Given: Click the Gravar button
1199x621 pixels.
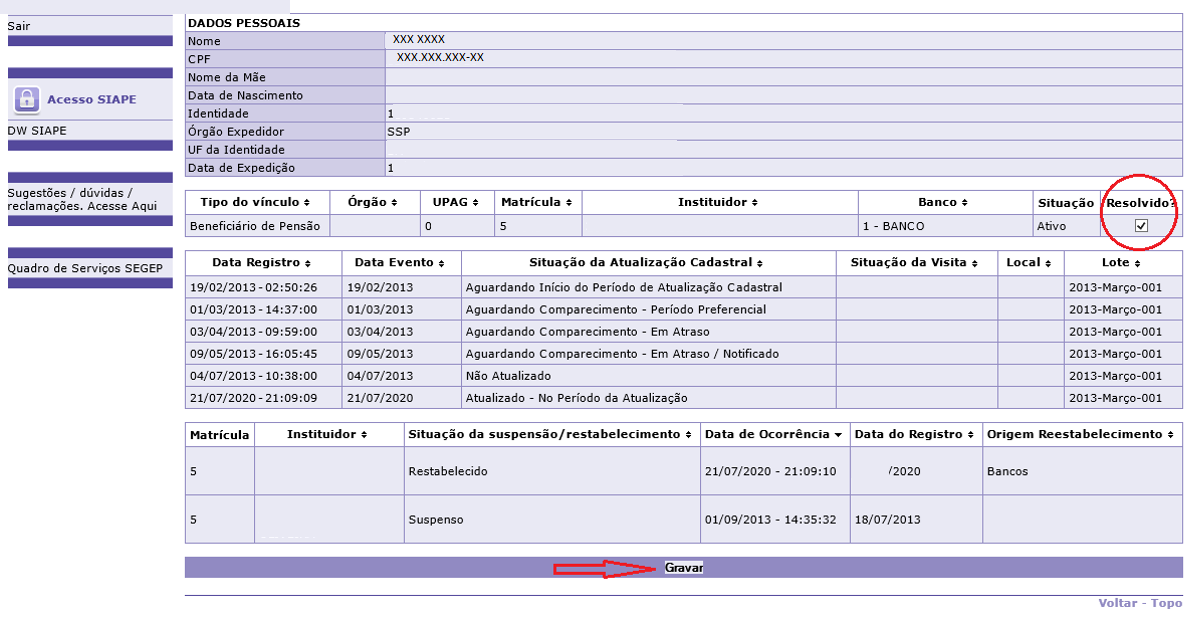Looking at the screenshot, I should (684, 567).
